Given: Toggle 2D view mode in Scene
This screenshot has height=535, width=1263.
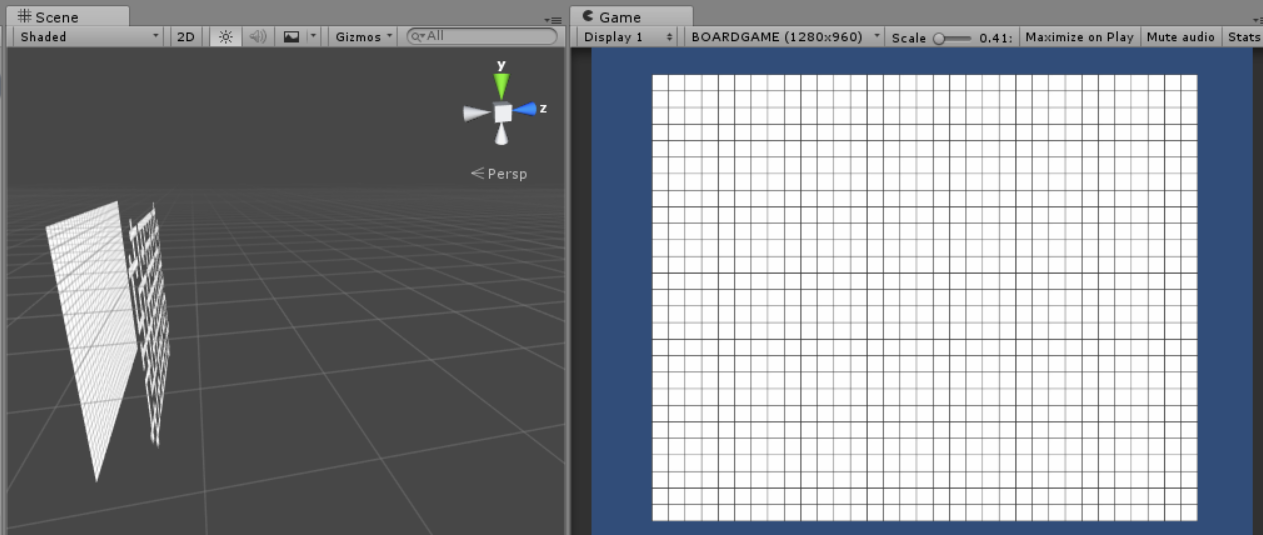Looking at the screenshot, I should 186,37.
